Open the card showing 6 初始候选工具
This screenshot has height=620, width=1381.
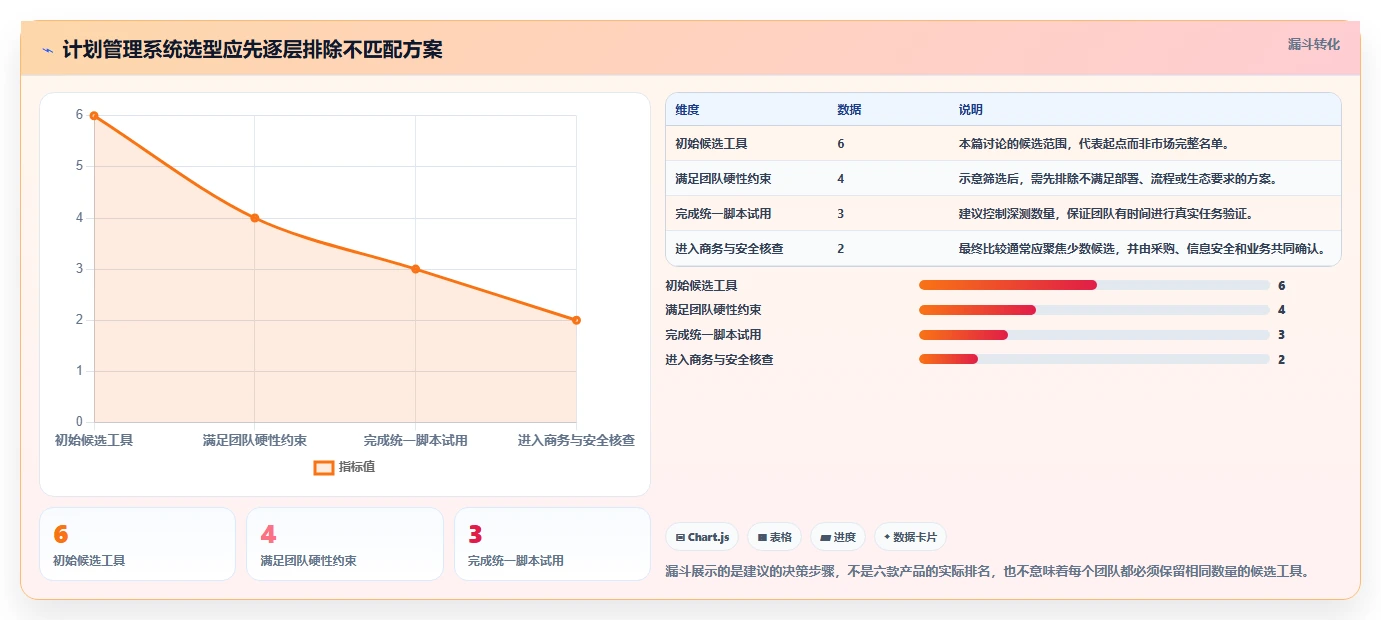[x=138, y=544]
